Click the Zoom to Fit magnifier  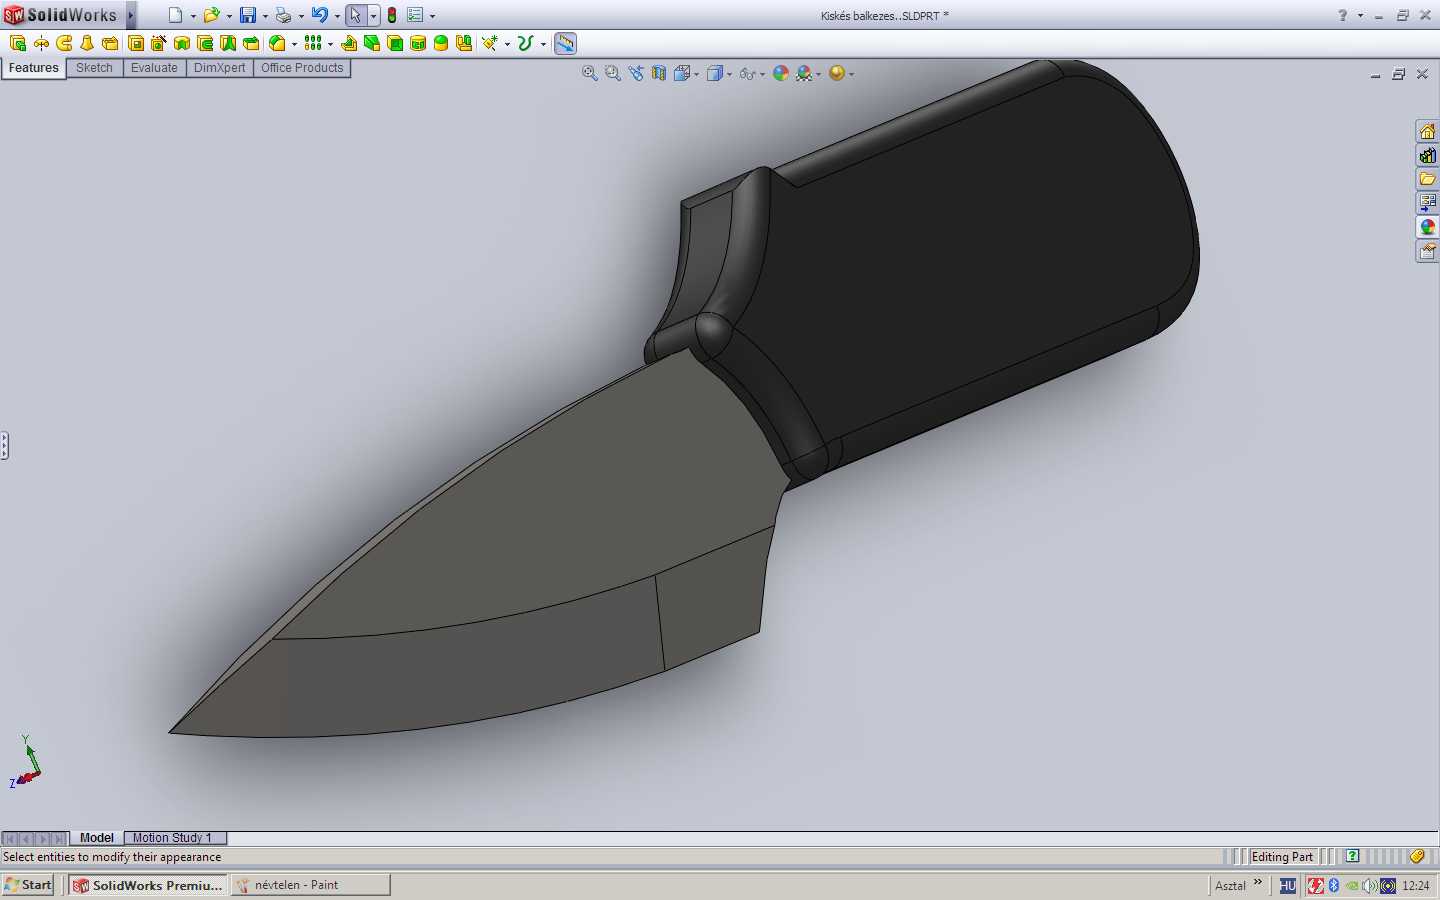pyautogui.click(x=590, y=73)
